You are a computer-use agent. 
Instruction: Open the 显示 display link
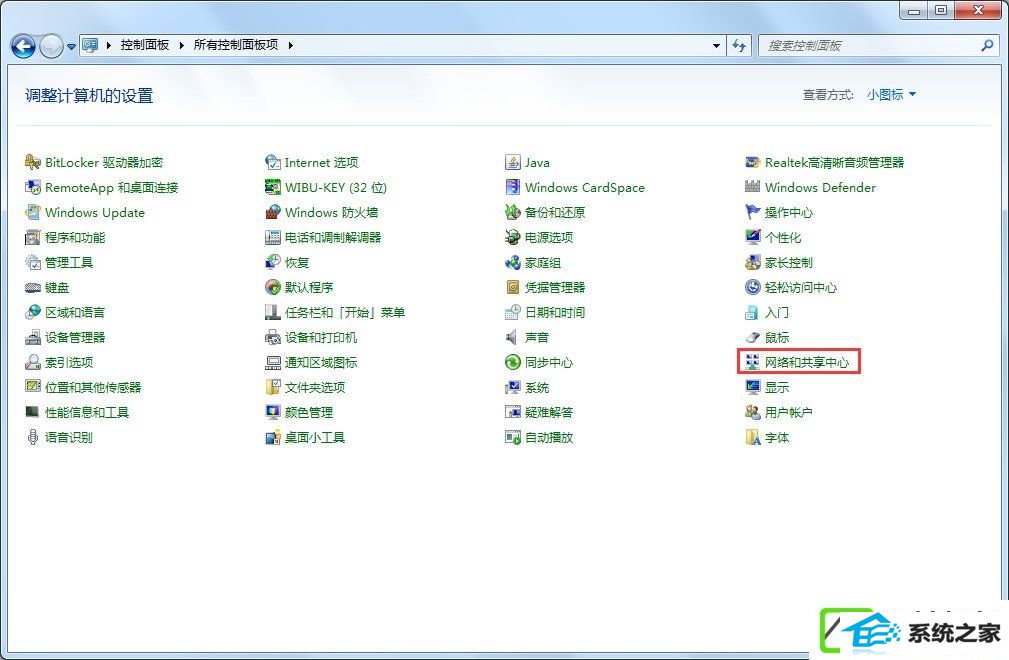[x=777, y=387]
